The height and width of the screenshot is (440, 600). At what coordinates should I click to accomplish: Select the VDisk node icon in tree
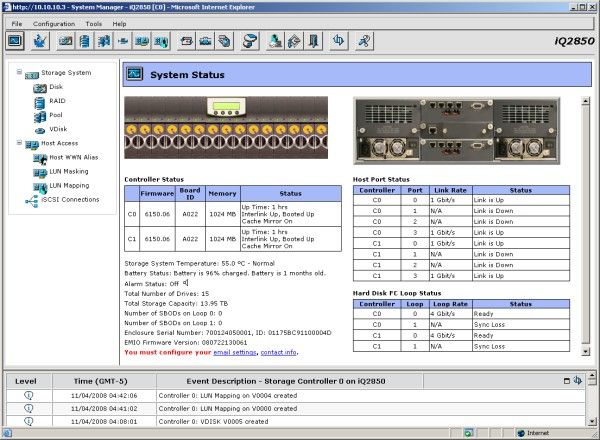(x=40, y=130)
